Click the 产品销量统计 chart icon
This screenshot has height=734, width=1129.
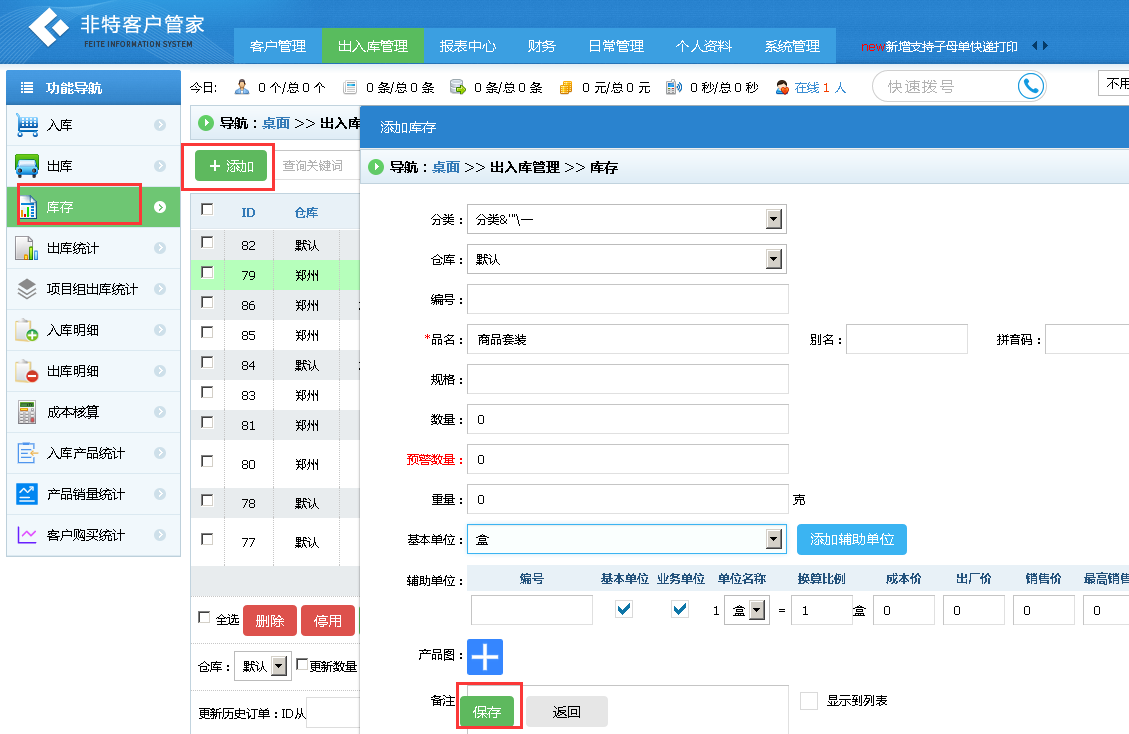click(27, 494)
